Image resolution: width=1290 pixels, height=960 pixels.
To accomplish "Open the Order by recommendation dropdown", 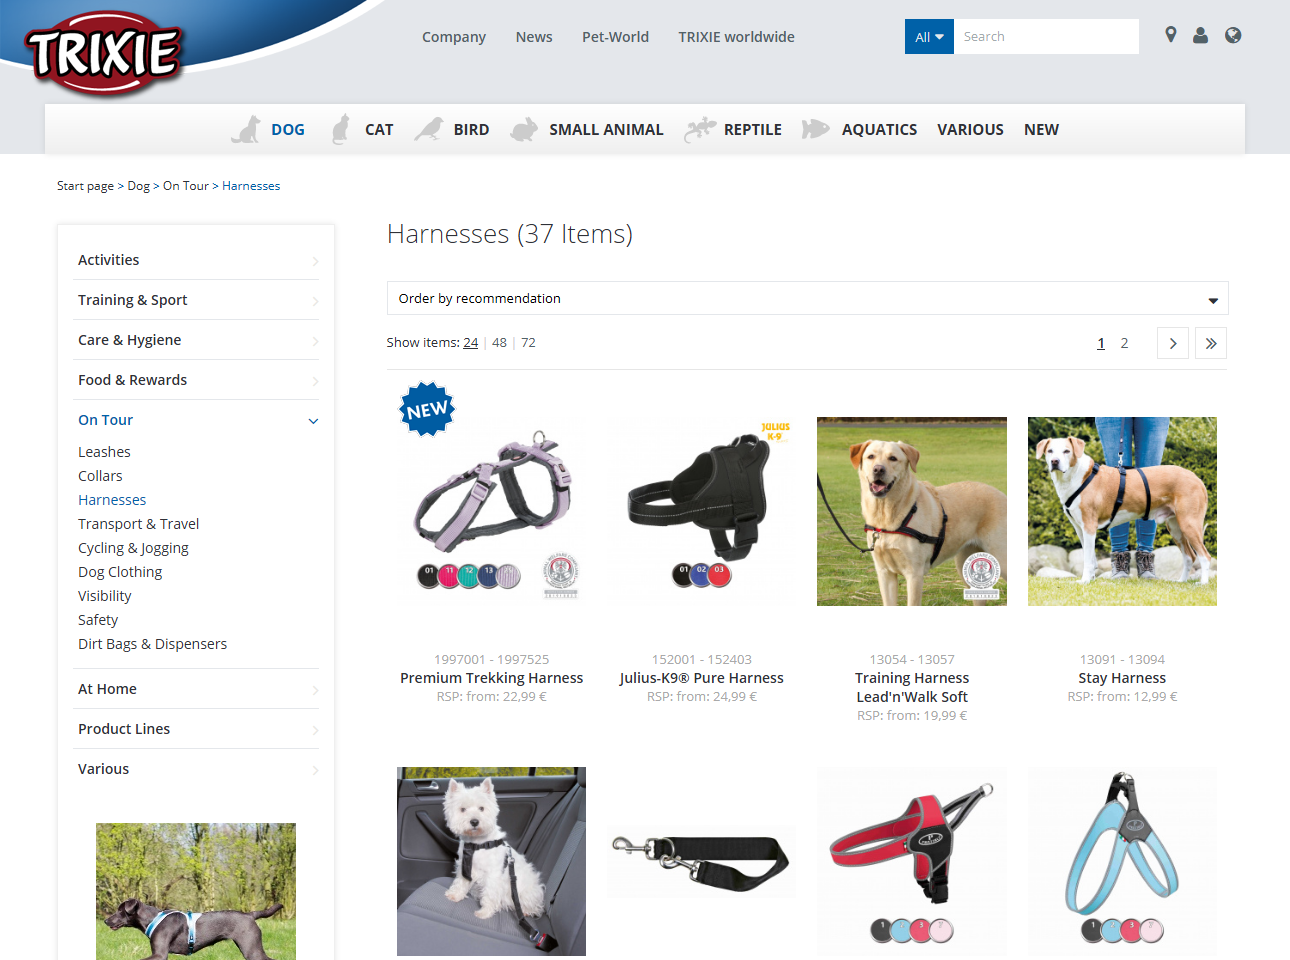I will point(807,298).
